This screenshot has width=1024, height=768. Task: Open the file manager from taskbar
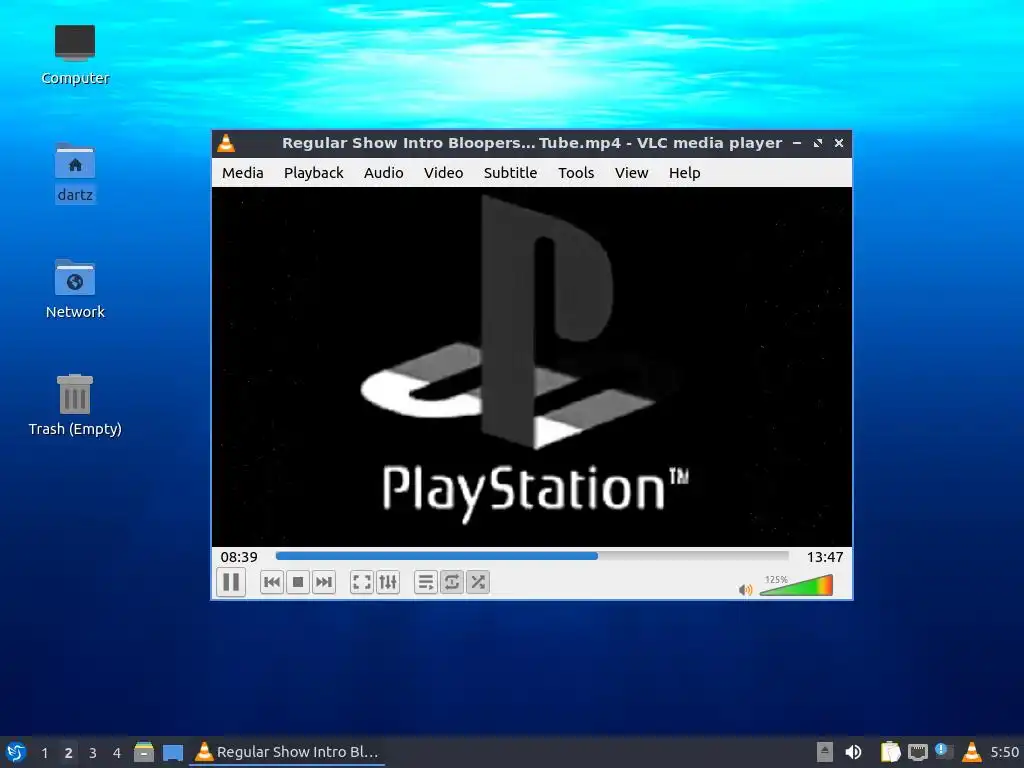click(x=144, y=752)
